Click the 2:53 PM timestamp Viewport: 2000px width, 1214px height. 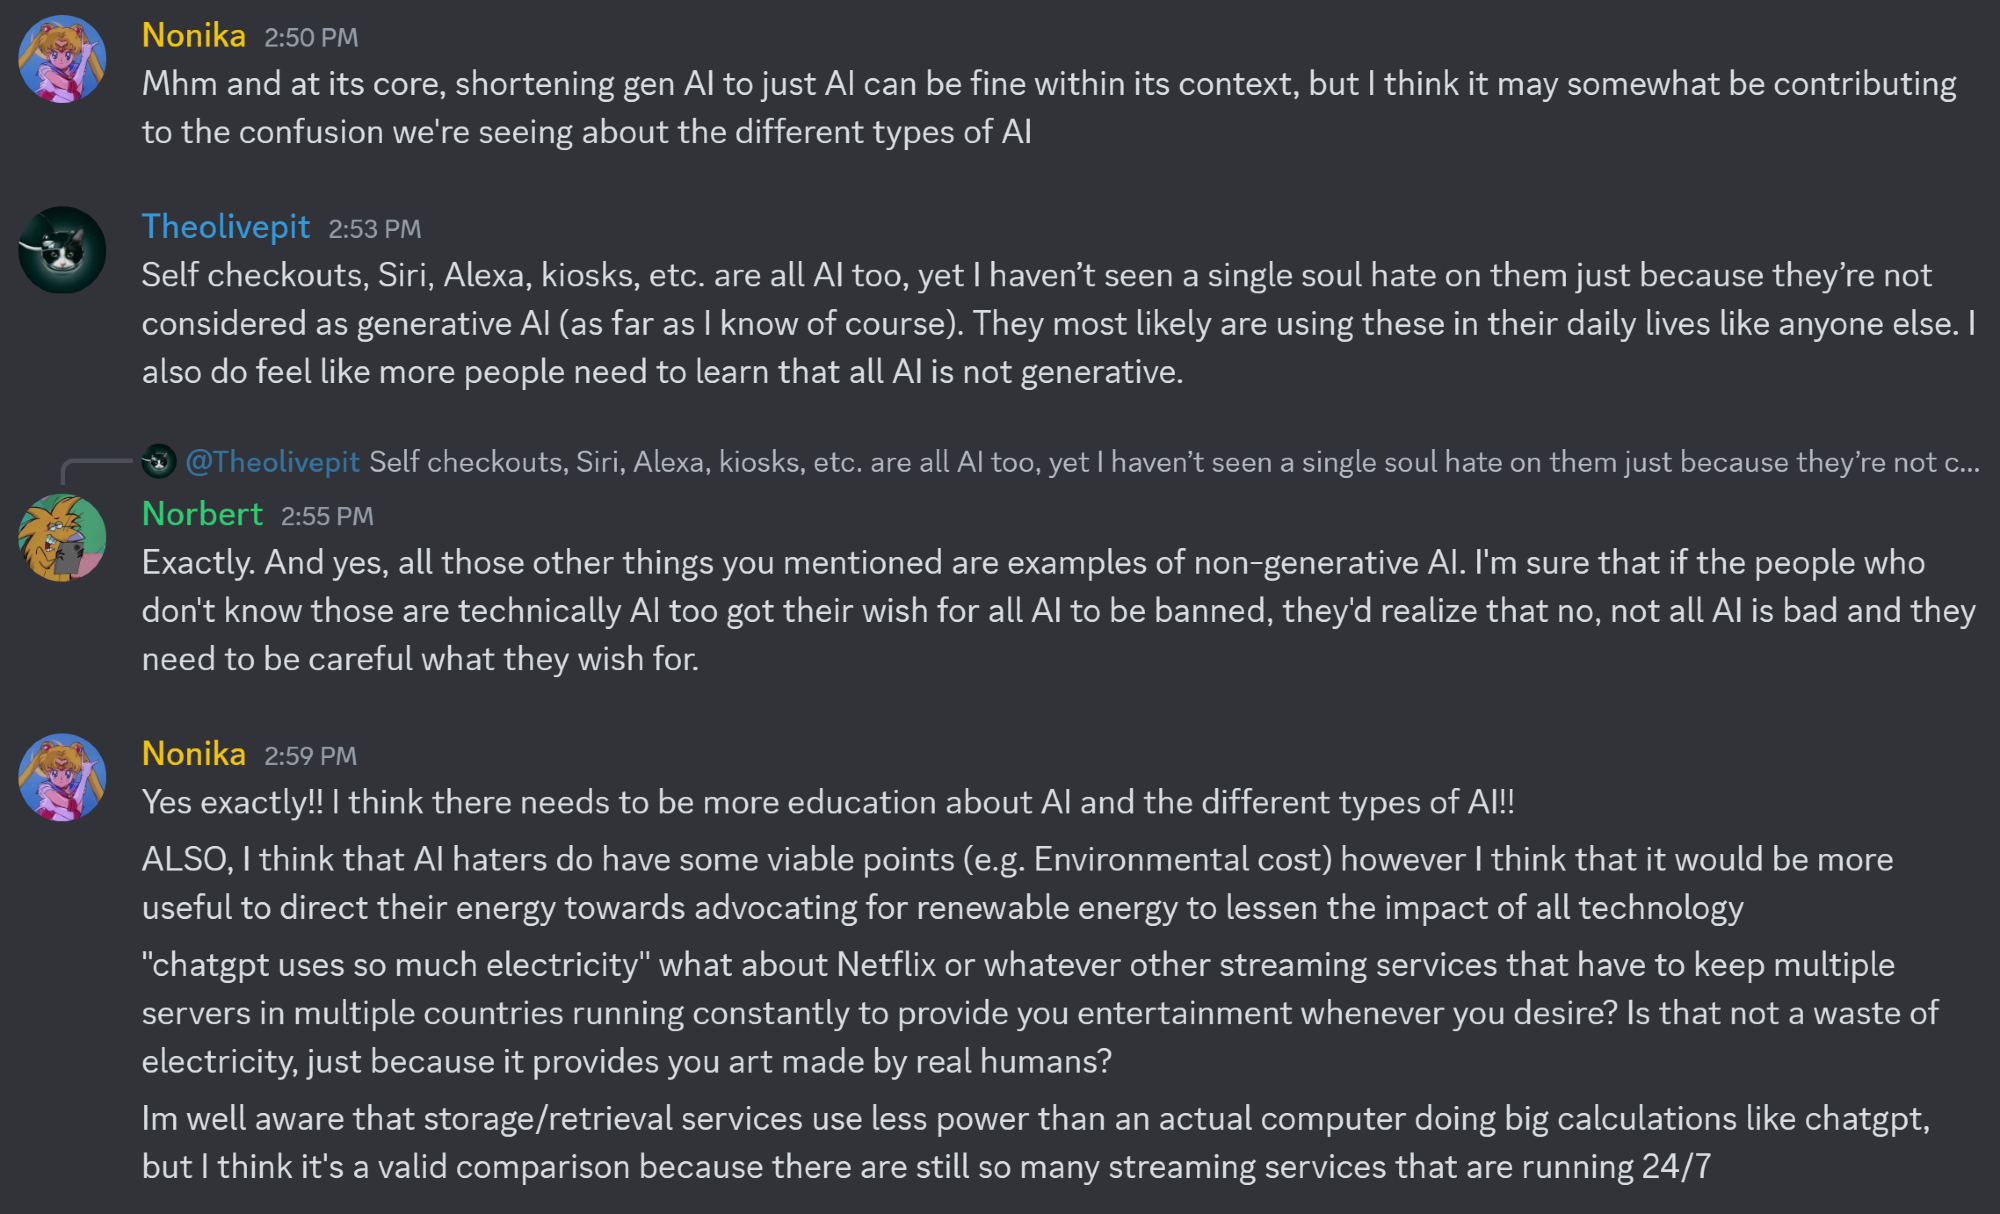pyautogui.click(x=375, y=229)
